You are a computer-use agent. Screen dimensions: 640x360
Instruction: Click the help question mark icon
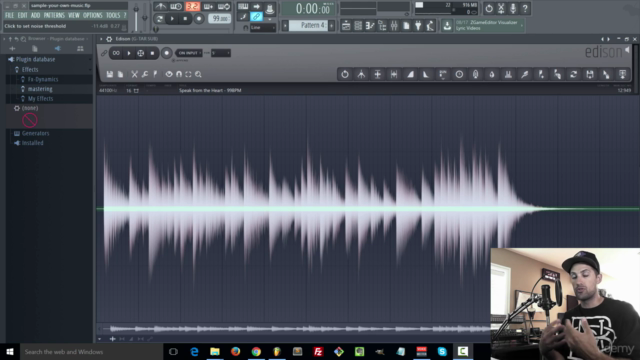point(525,8)
